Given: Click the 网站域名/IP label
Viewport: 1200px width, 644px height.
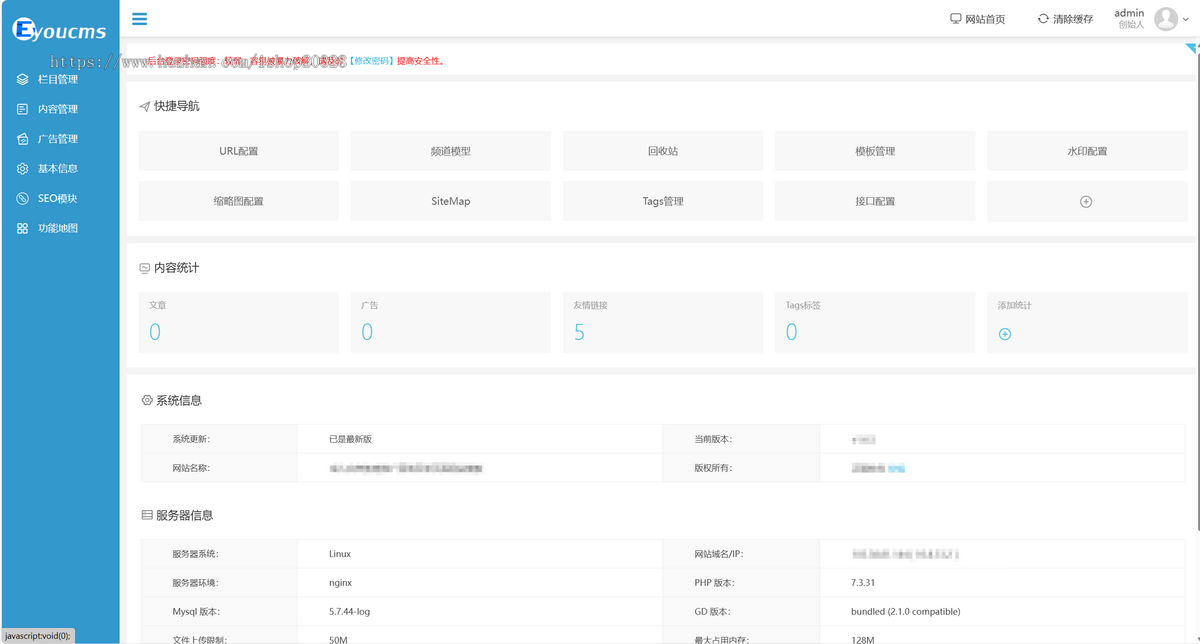Looking at the screenshot, I should tap(720, 553).
